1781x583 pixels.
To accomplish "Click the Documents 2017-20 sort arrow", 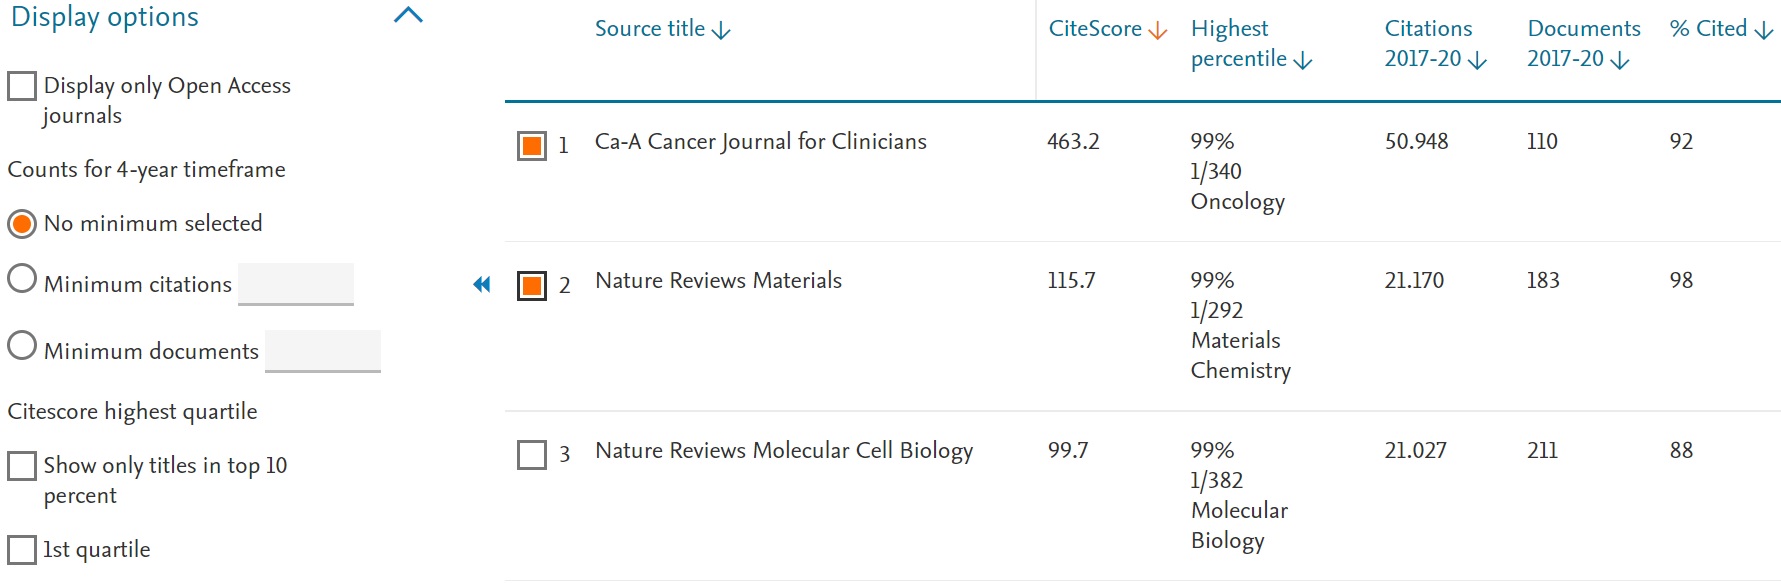I will tap(1620, 61).
